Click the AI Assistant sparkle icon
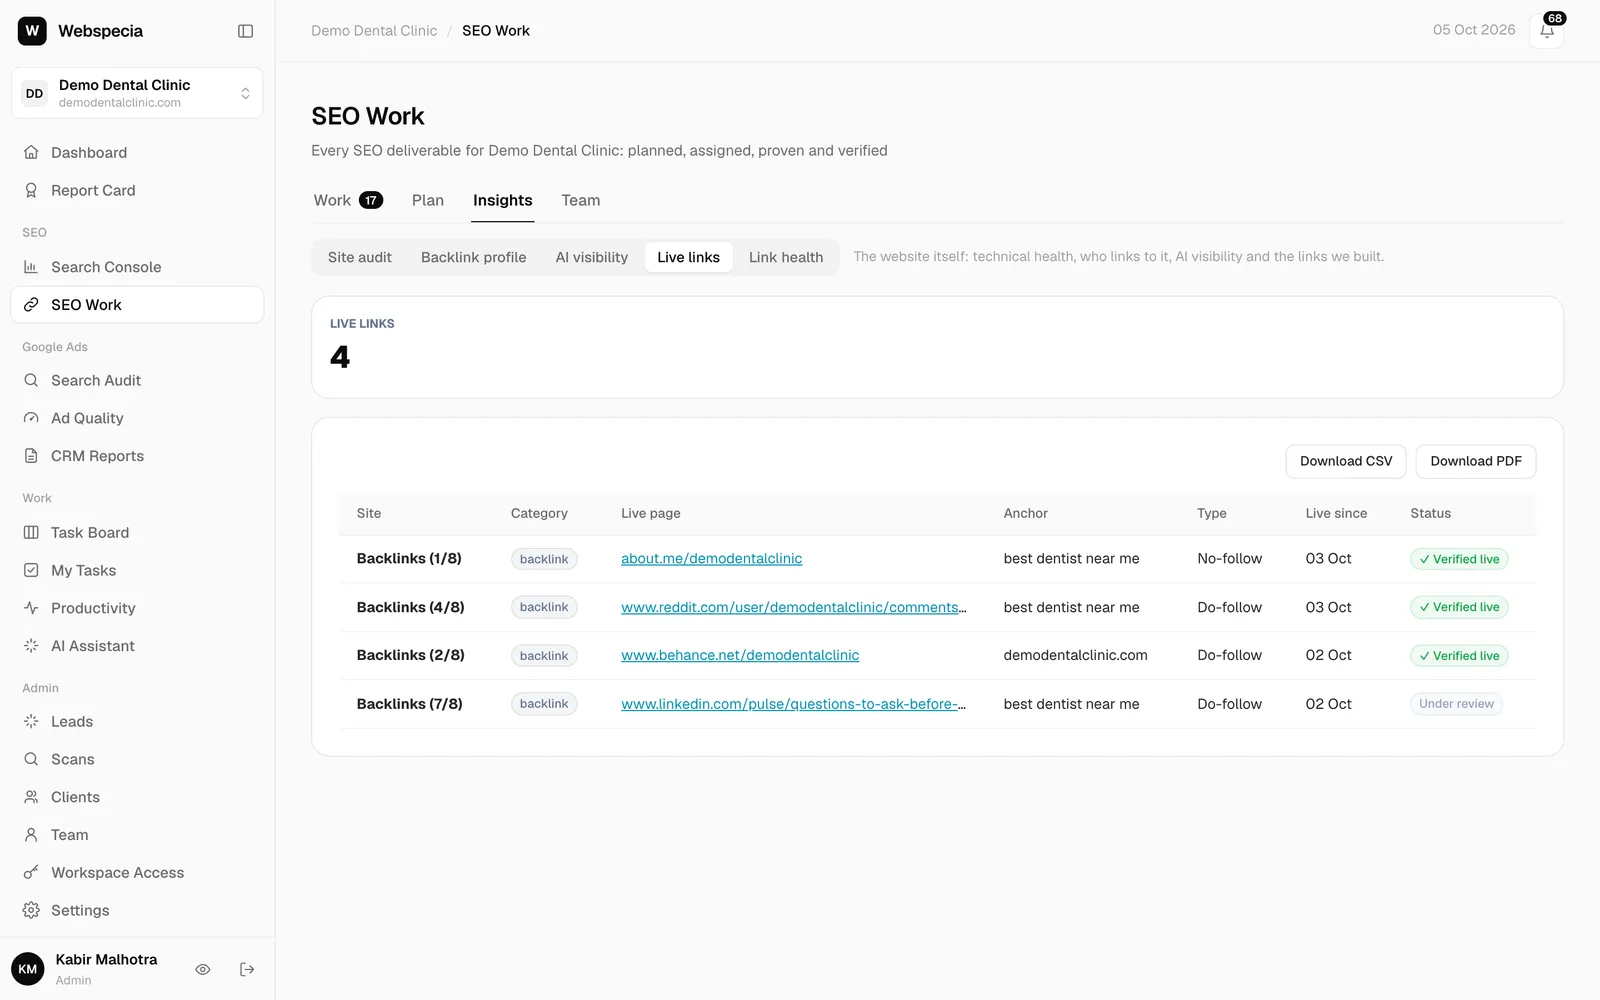 tap(31, 646)
